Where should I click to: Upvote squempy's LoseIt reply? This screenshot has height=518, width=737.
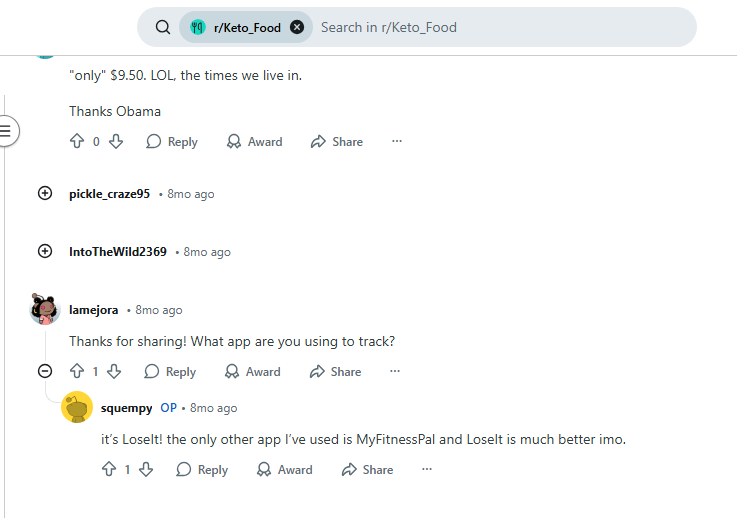pyautogui.click(x=109, y=470)
